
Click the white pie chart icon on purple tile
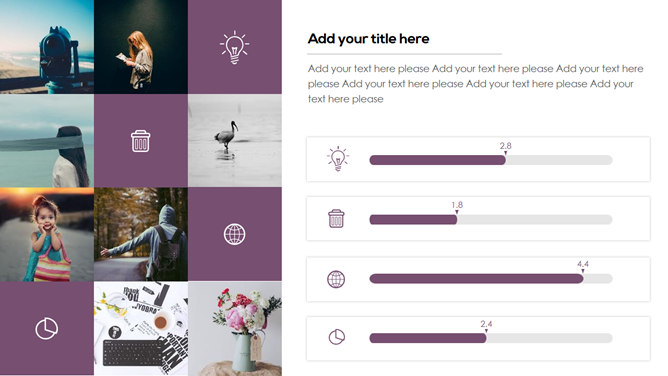(46, 328)
